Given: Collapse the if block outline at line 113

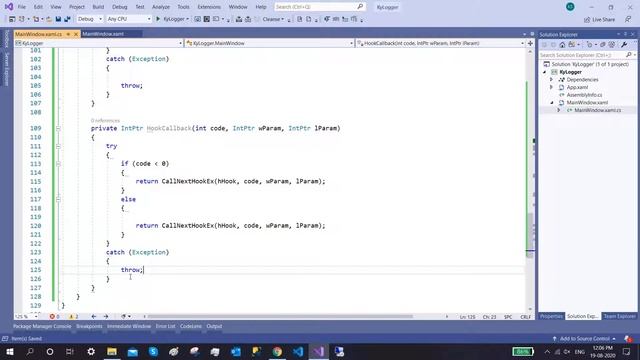Looking at the screenshot, I should point(58,164).
